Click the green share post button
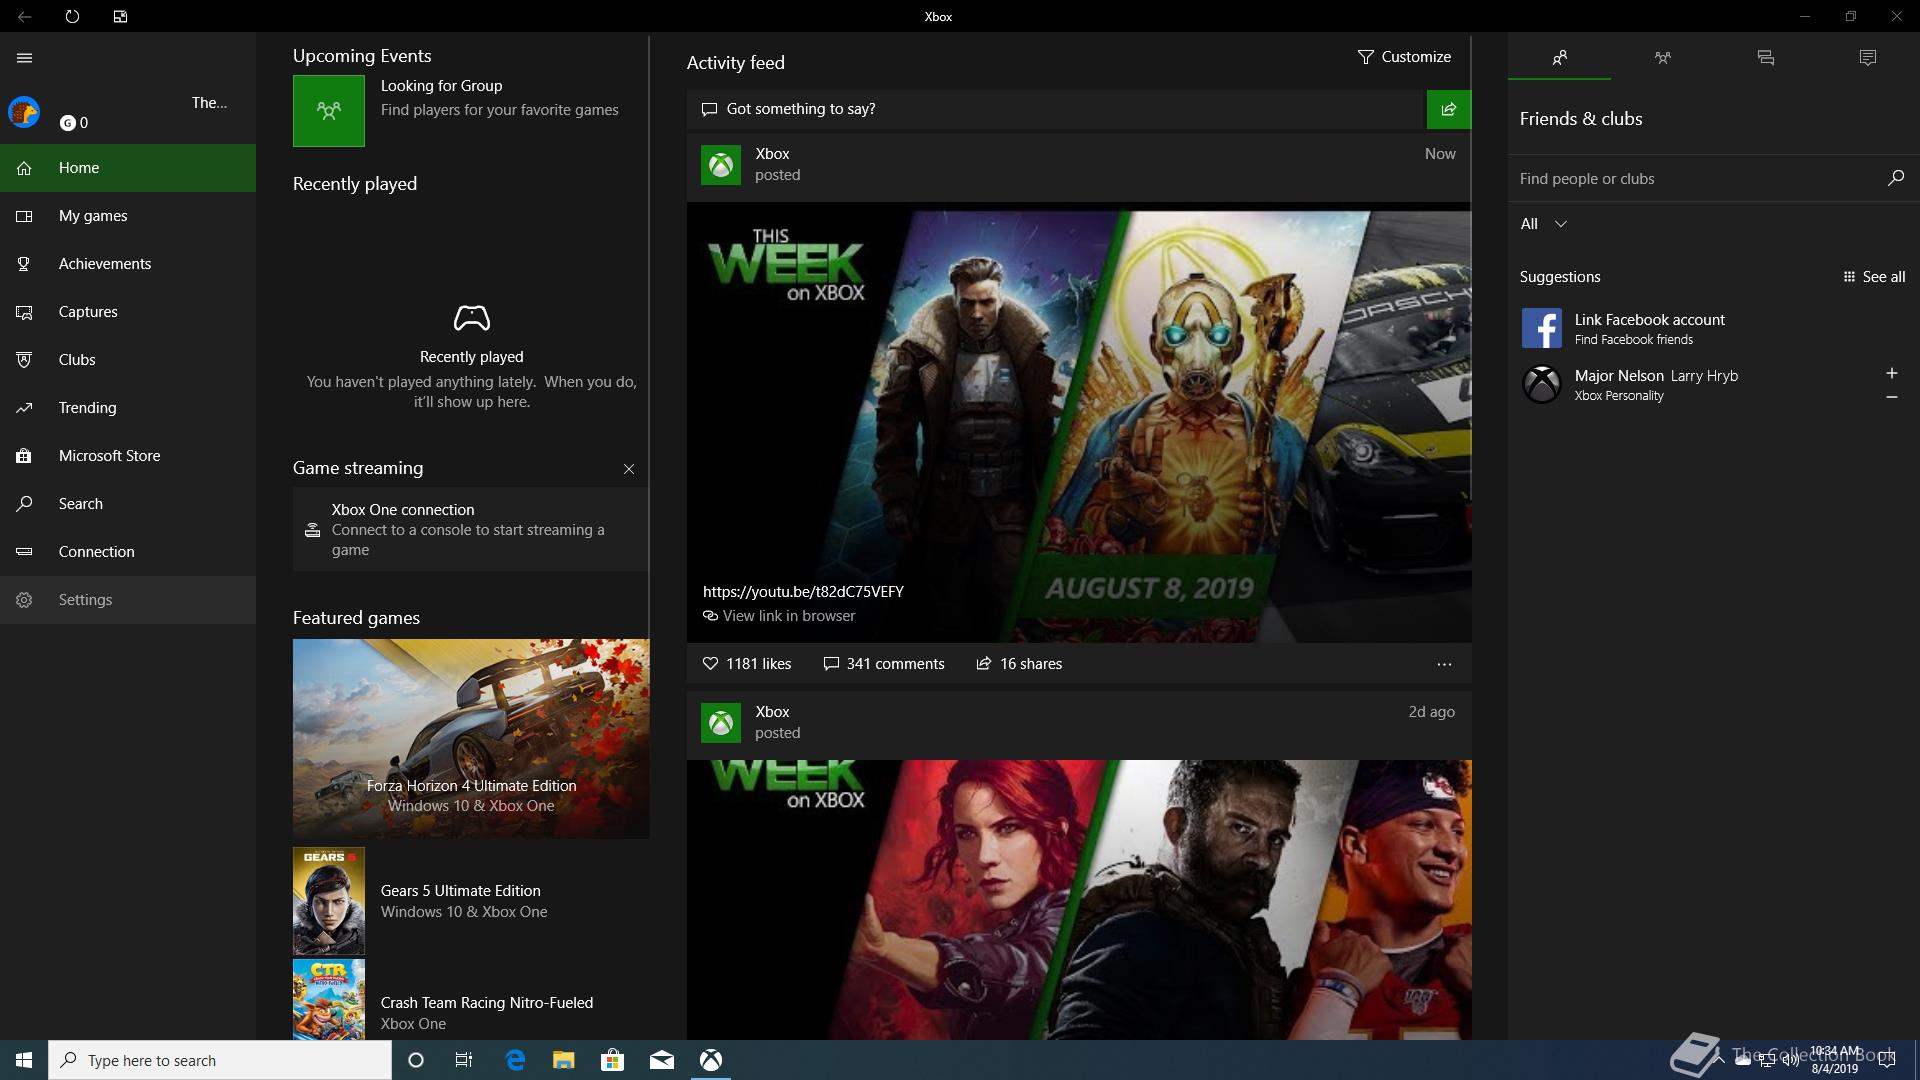This screenshot has height=1080, width=1920. [x=1448, y=109]
